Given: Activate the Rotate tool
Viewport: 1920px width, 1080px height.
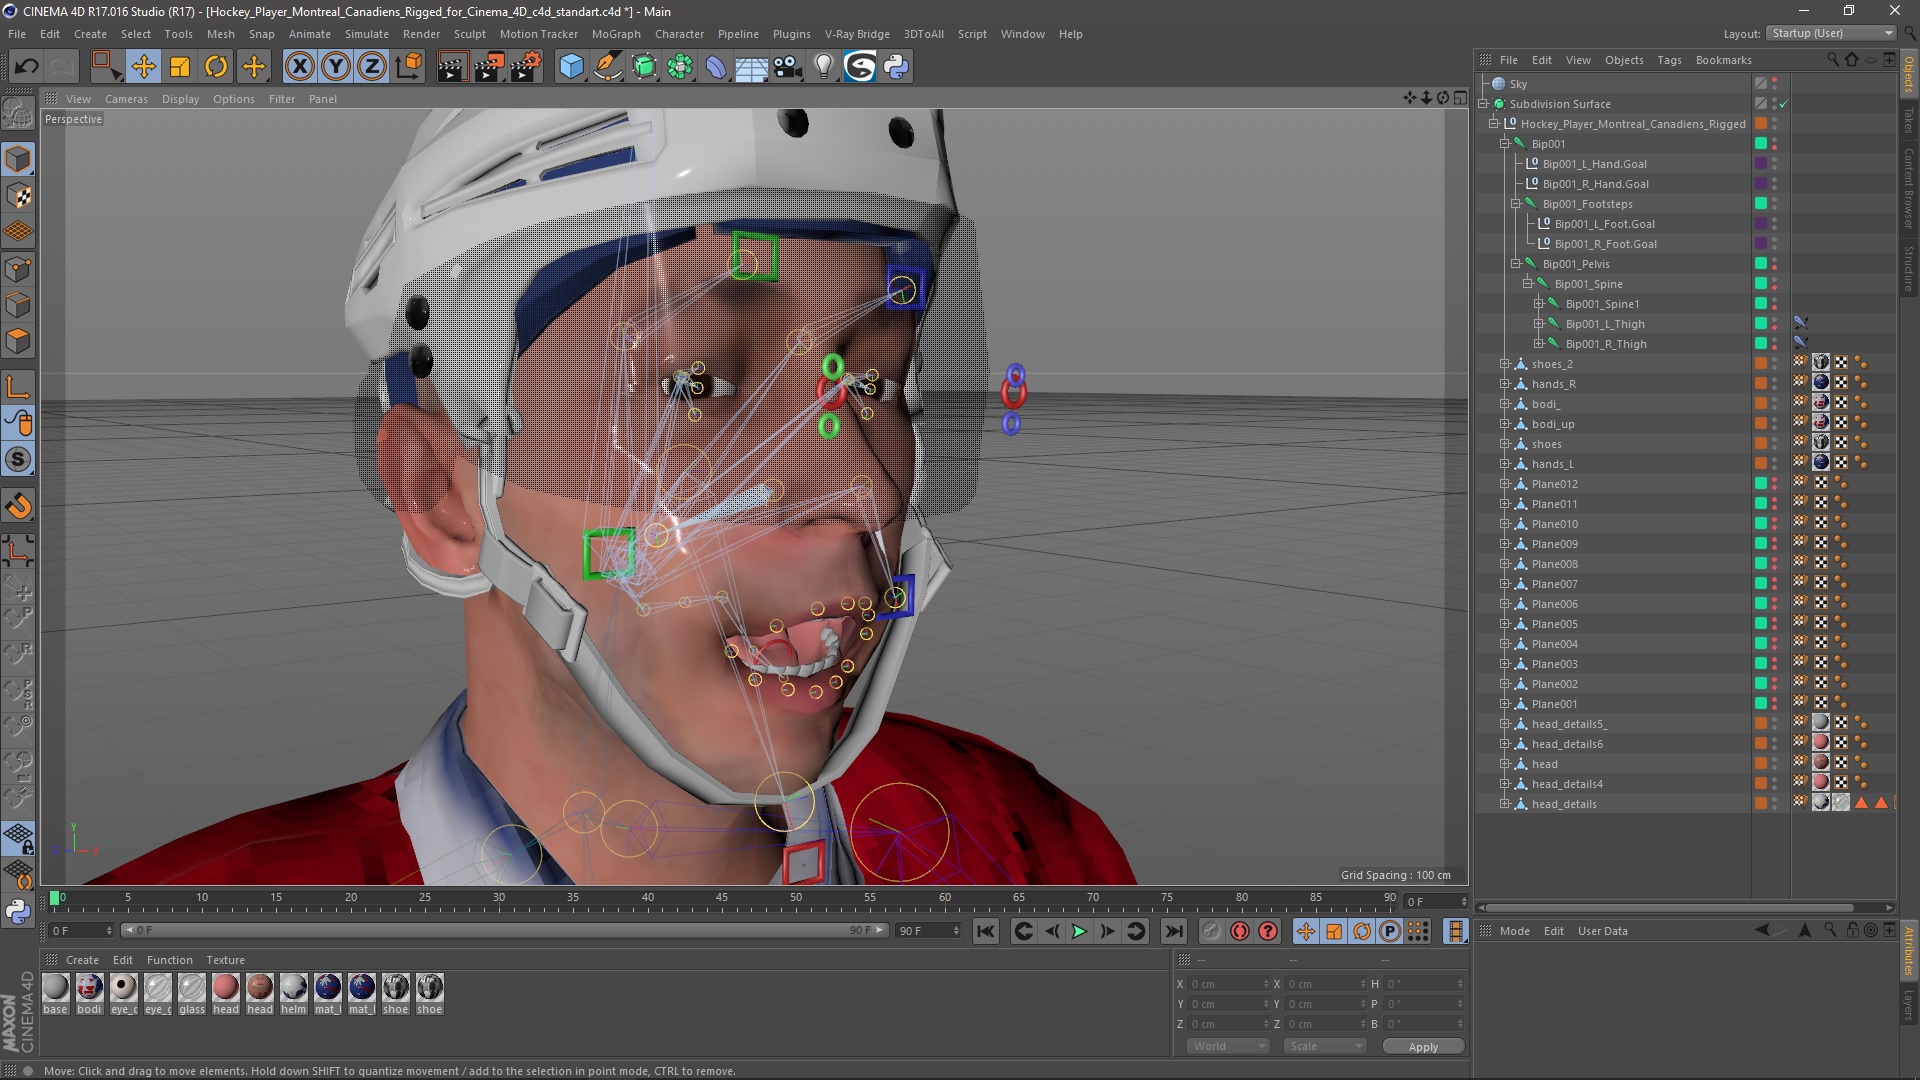Looking at the screenshot, I should (x=216, y=67).
